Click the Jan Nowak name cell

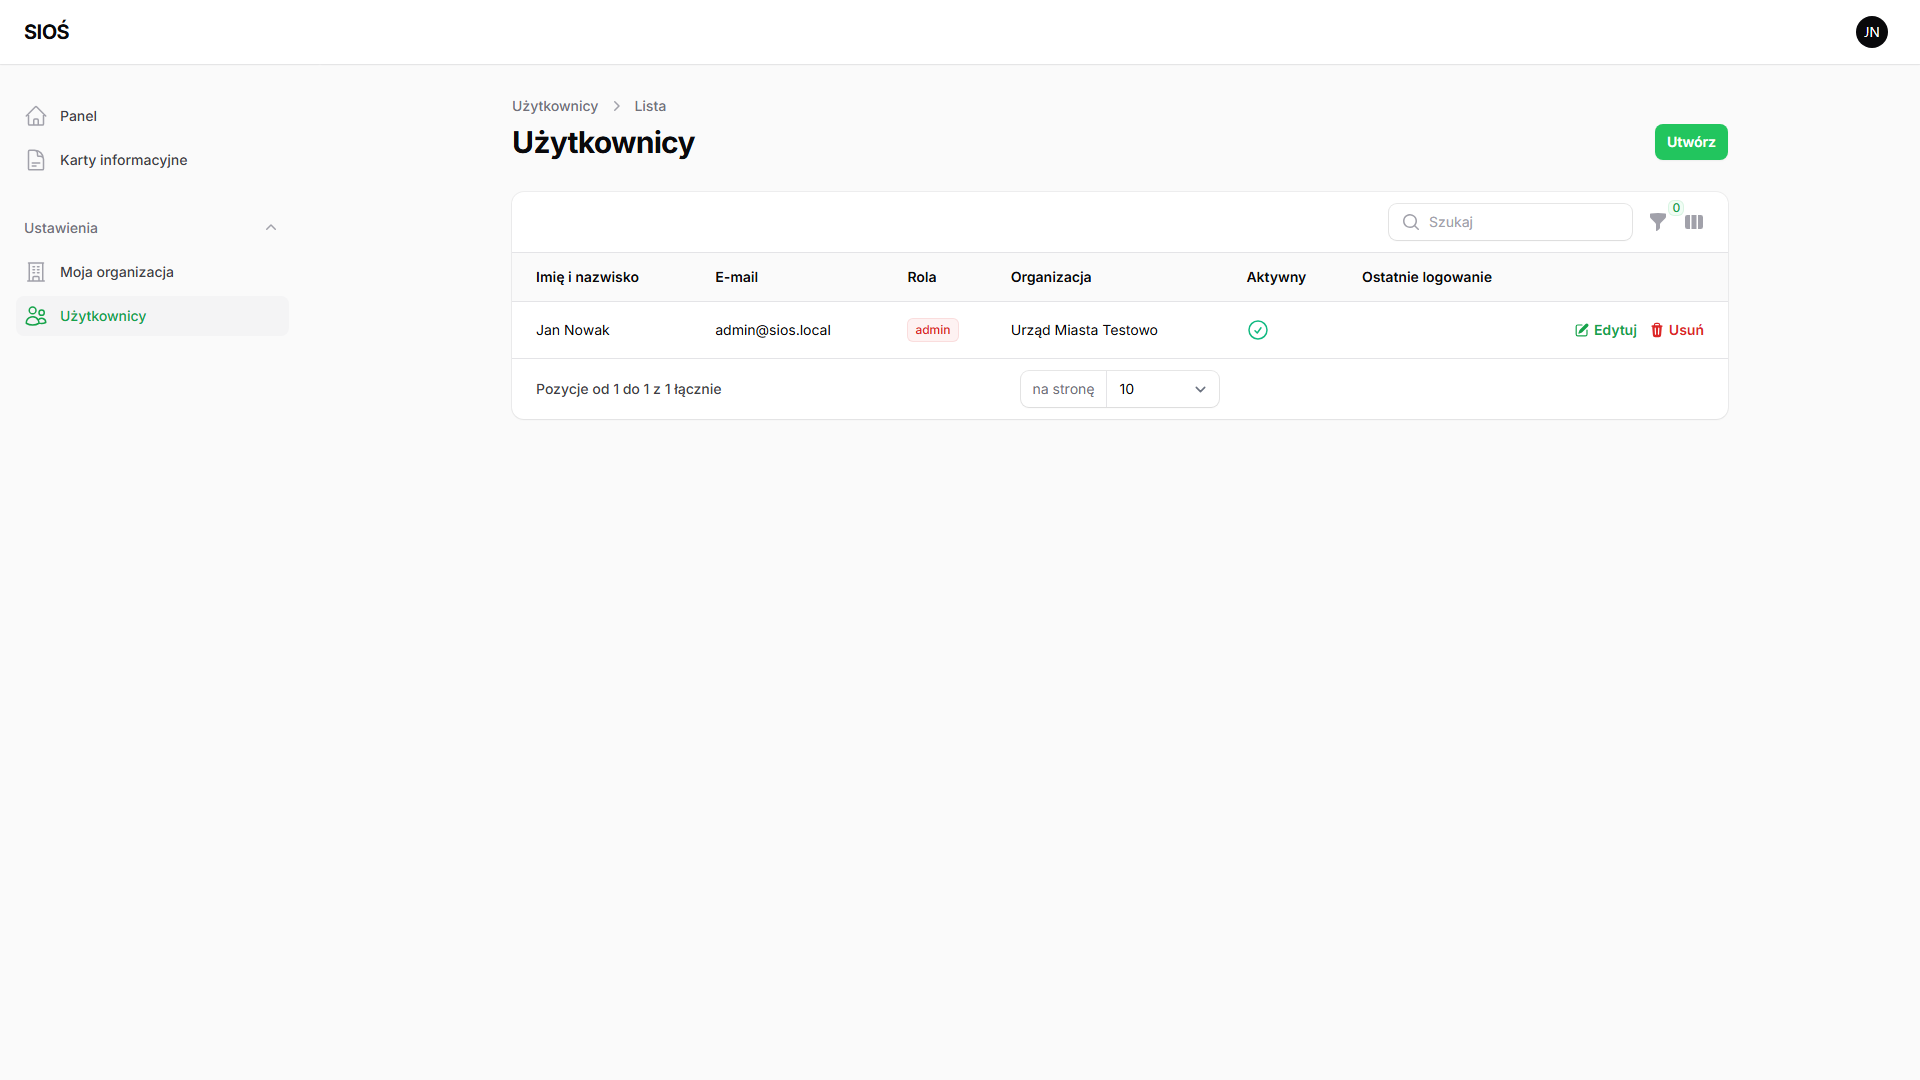pos(573,330)
